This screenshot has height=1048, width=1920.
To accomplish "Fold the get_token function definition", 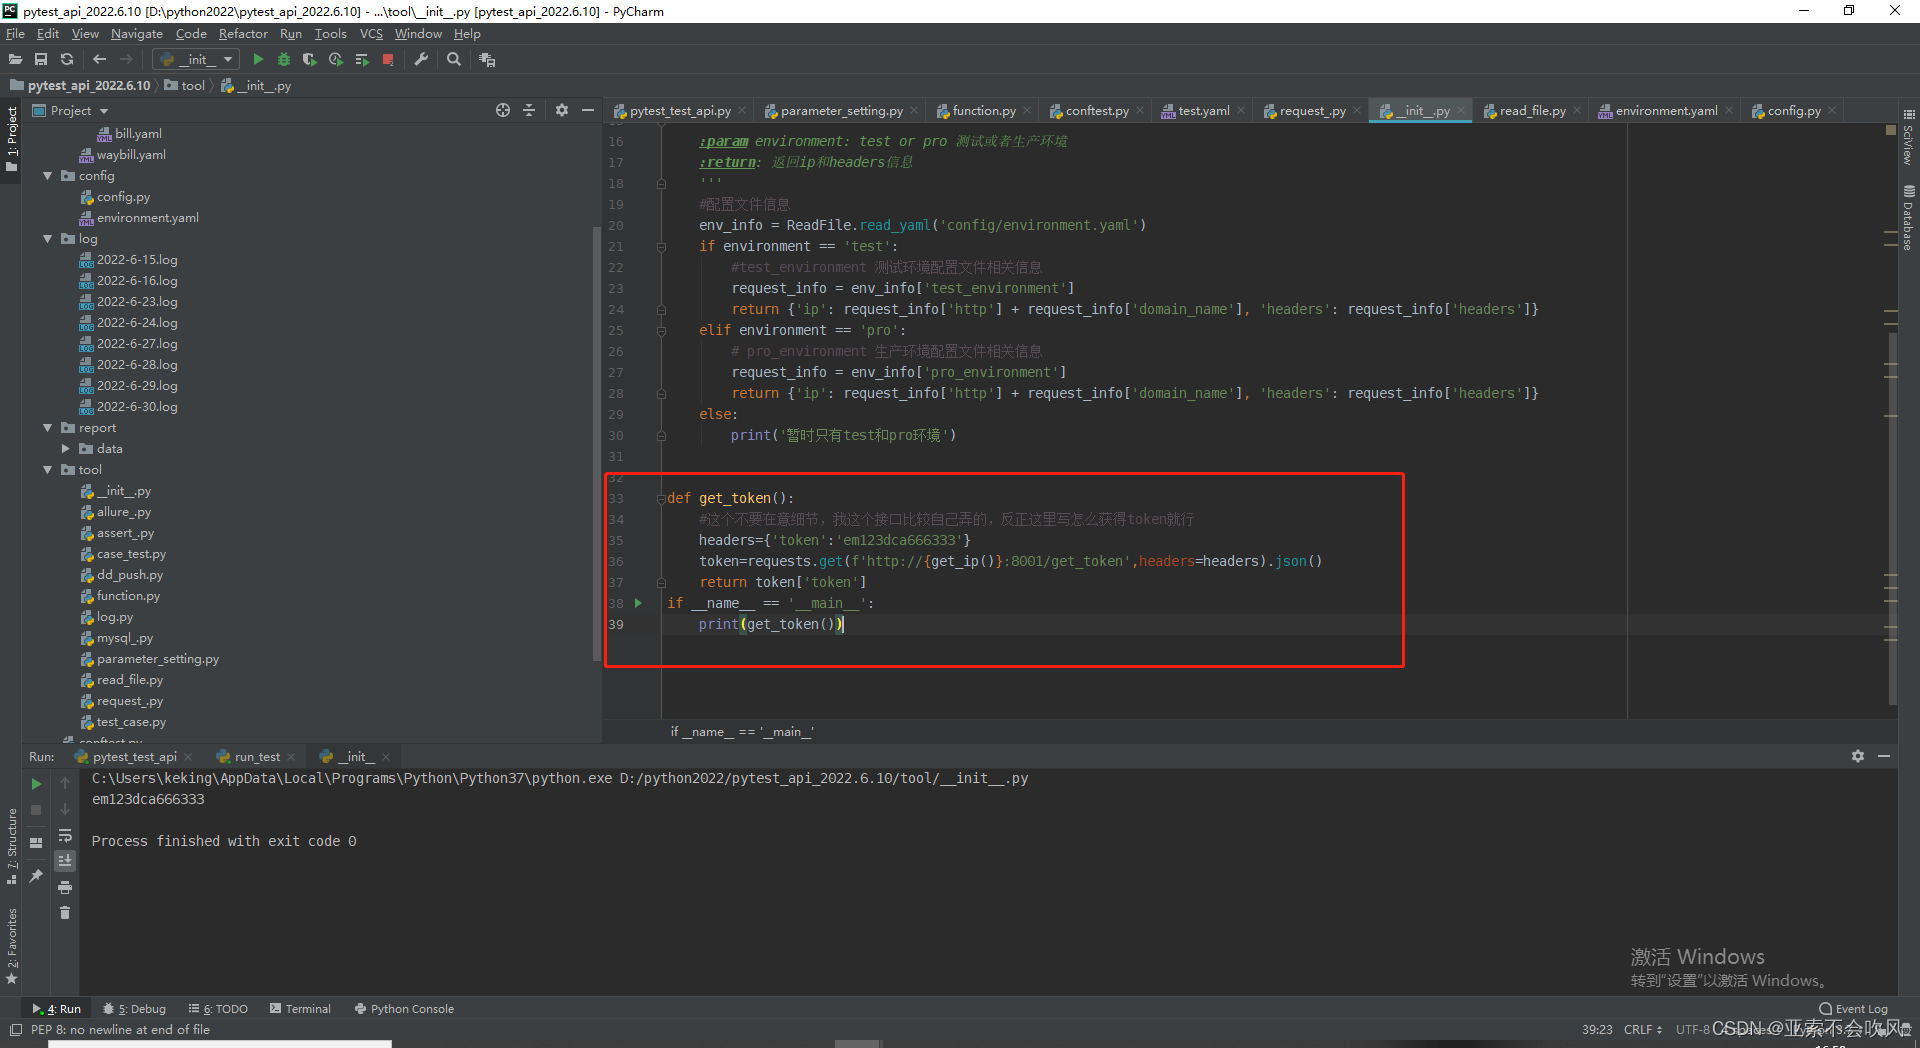I will tap(661, 499).
